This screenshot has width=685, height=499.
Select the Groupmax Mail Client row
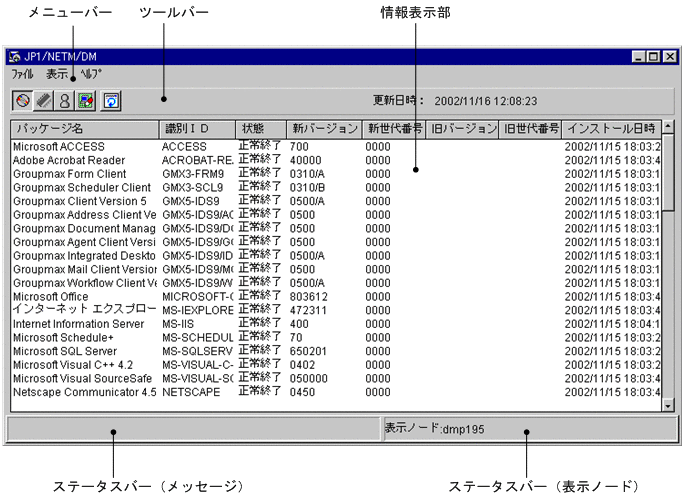click(x=336, y=269)
